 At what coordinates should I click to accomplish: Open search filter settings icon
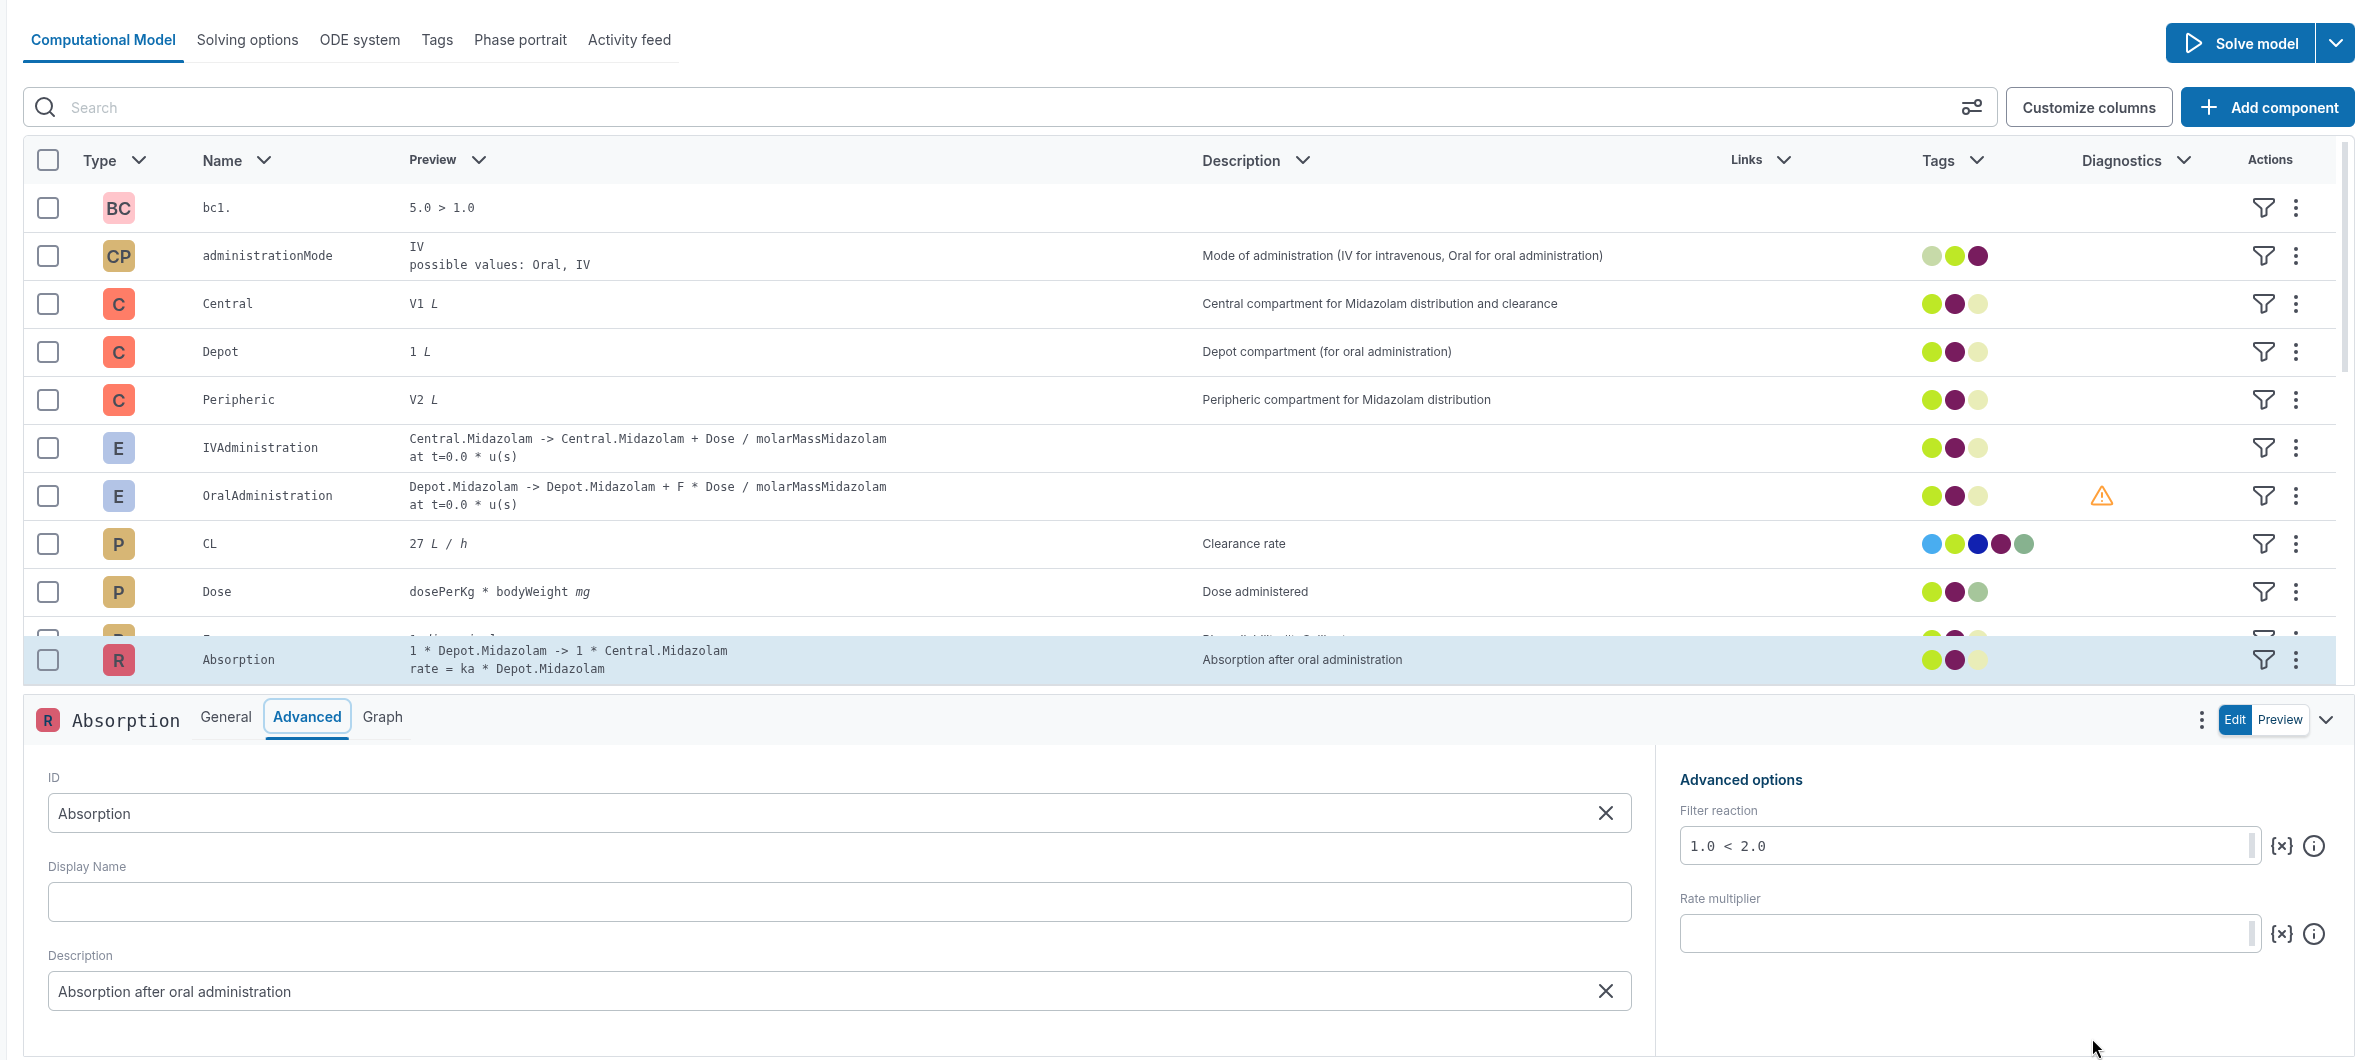[1971, 107]
